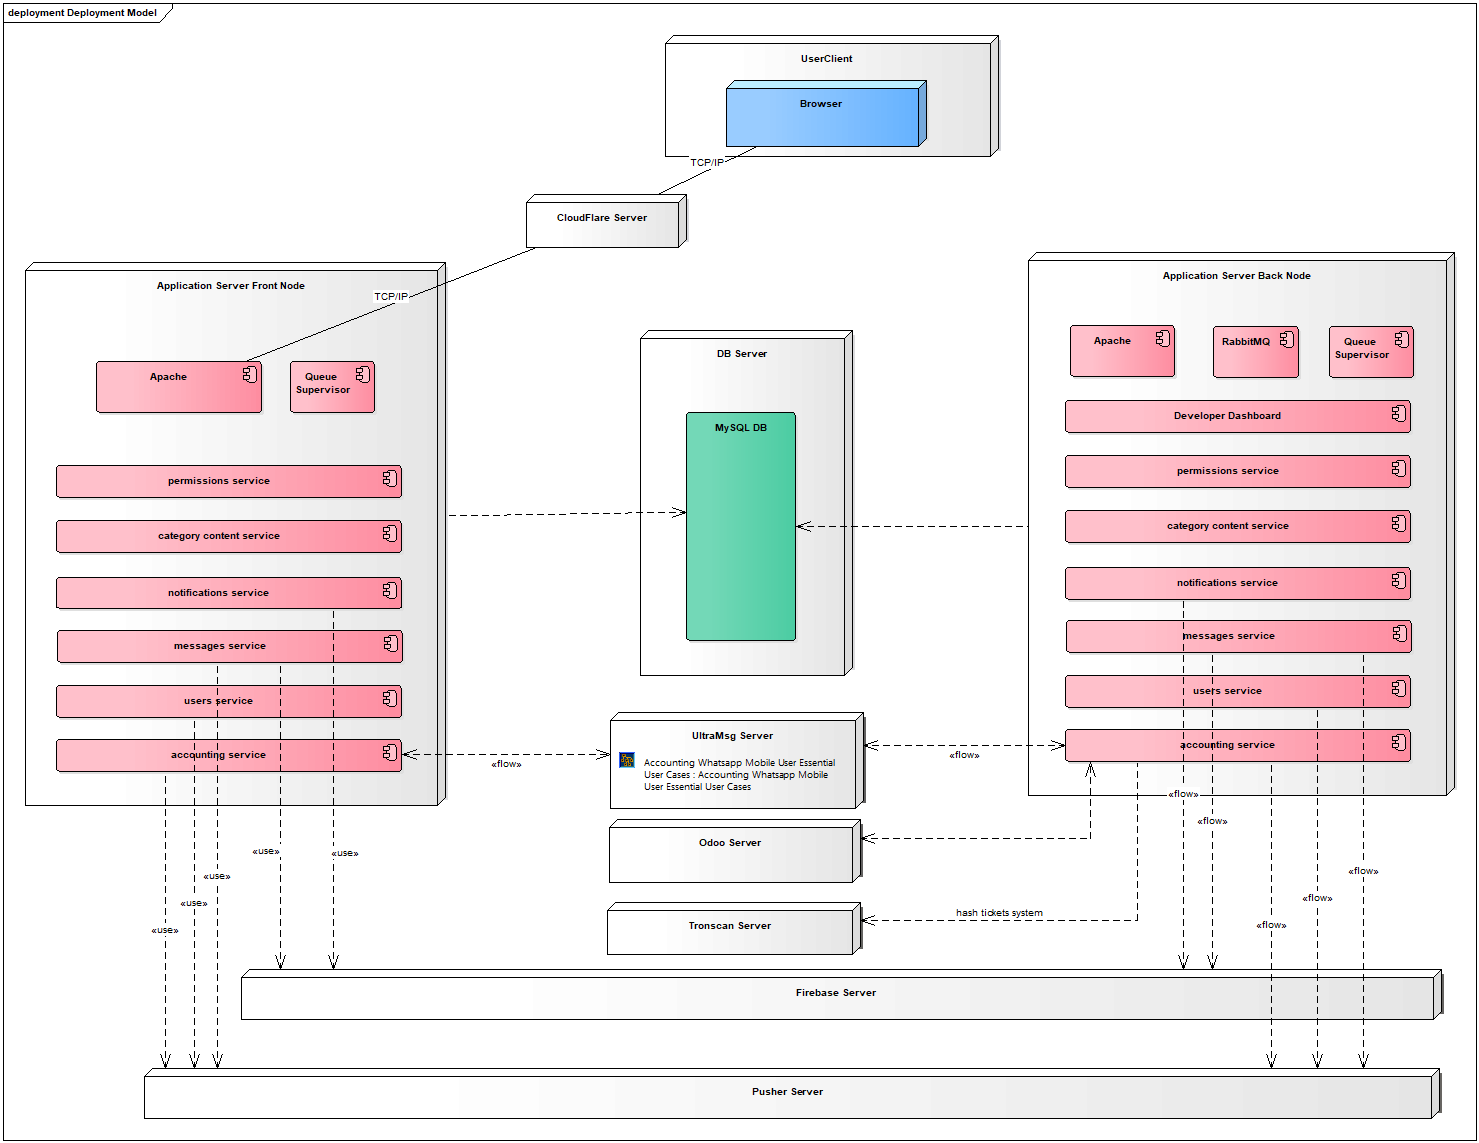Screen dimensions: 1479x1143
Task: Click the artifact icon inside UltraMsg Server
Action: coord(627,760)
